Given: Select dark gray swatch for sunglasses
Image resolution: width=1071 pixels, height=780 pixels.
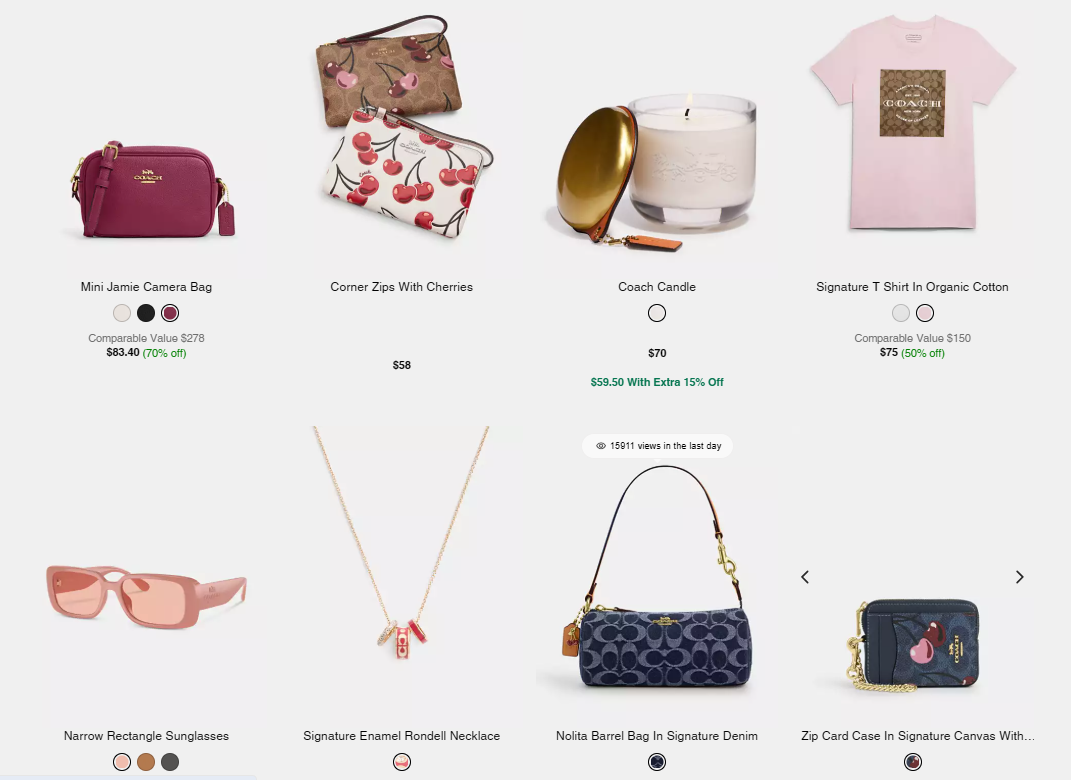Looking at the screenshot, I should click(170, 762).
